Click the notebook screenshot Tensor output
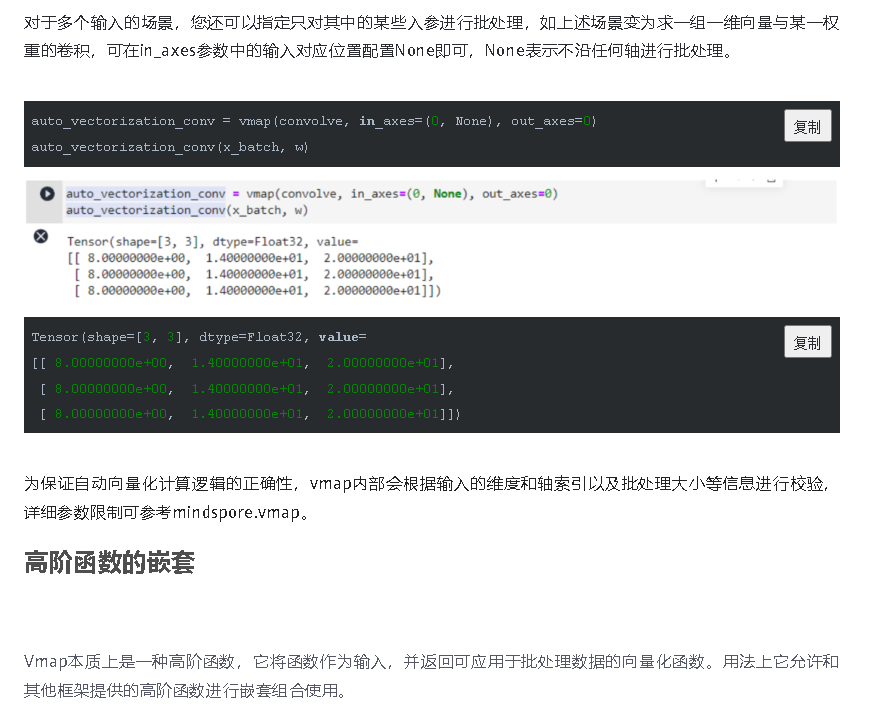This screenshot has width=871, height=704. [x=254, y=267]
